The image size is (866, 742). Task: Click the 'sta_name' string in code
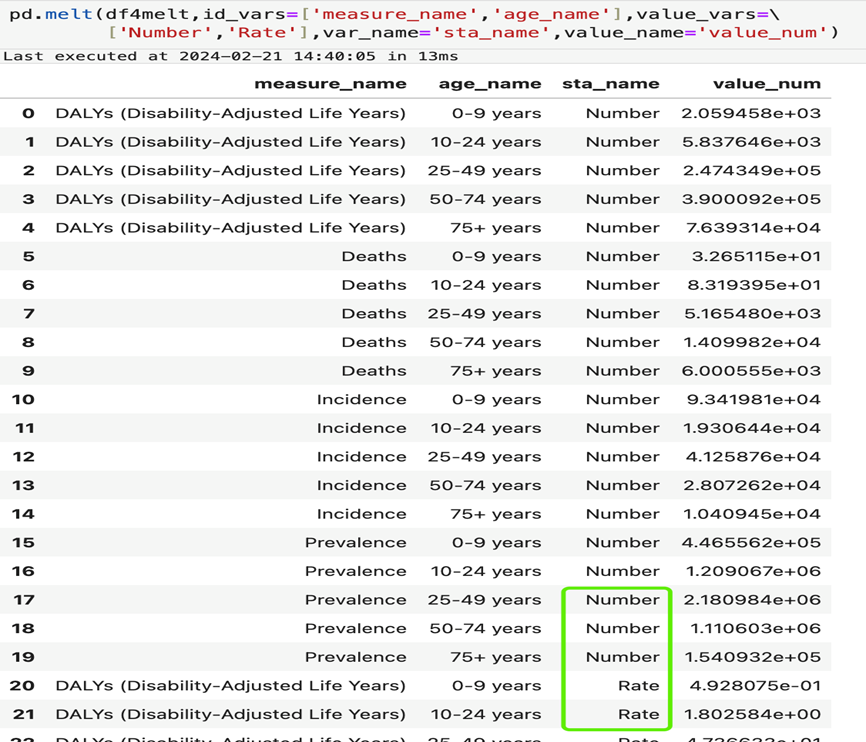[492, 33]
